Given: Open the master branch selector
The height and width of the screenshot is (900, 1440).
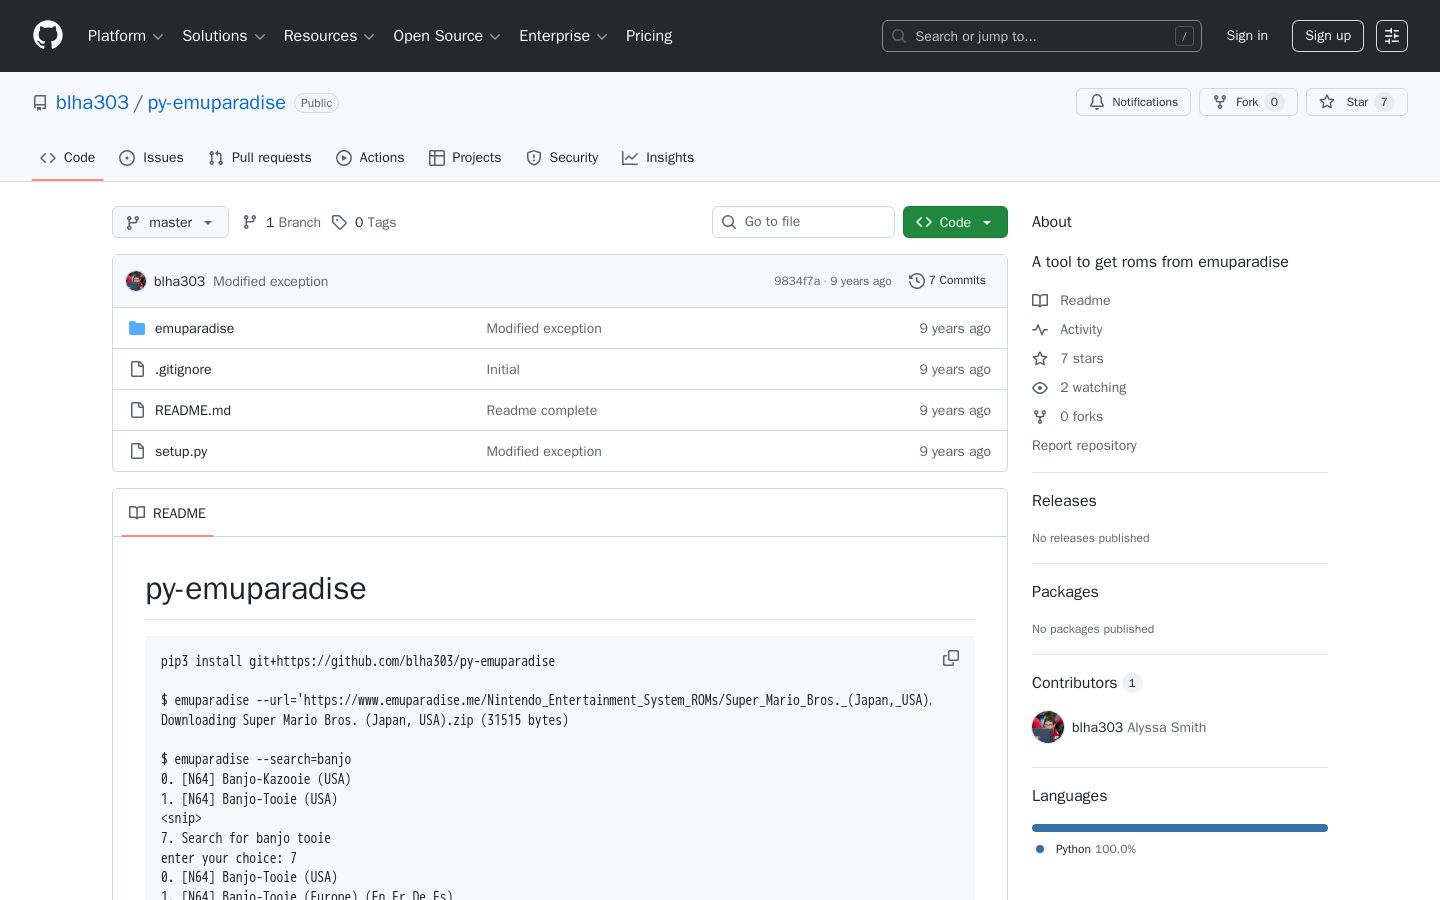Looking at the screenshot, I should tap(170, 222).
